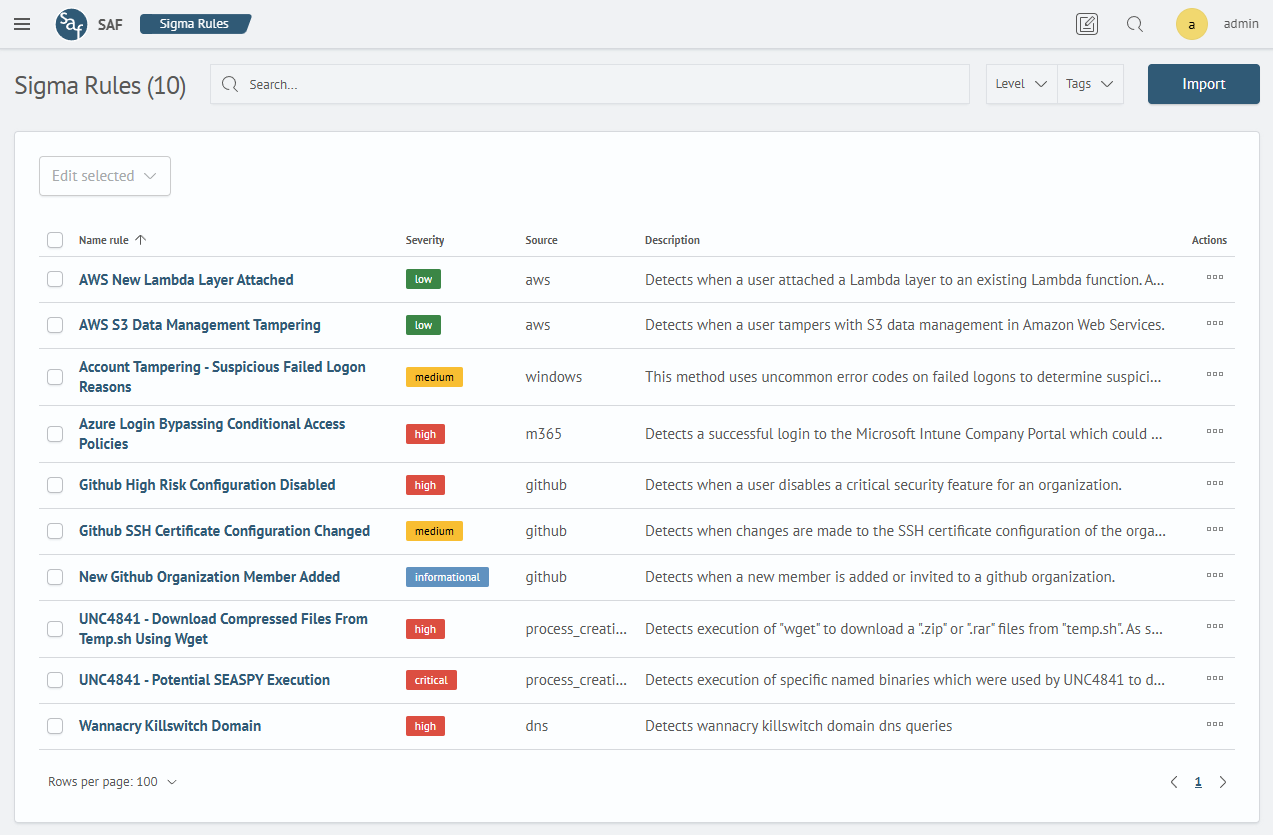Open the Sigma Rules breadcrumb tab
1273x835 pixels.
[x=194, y=23]
